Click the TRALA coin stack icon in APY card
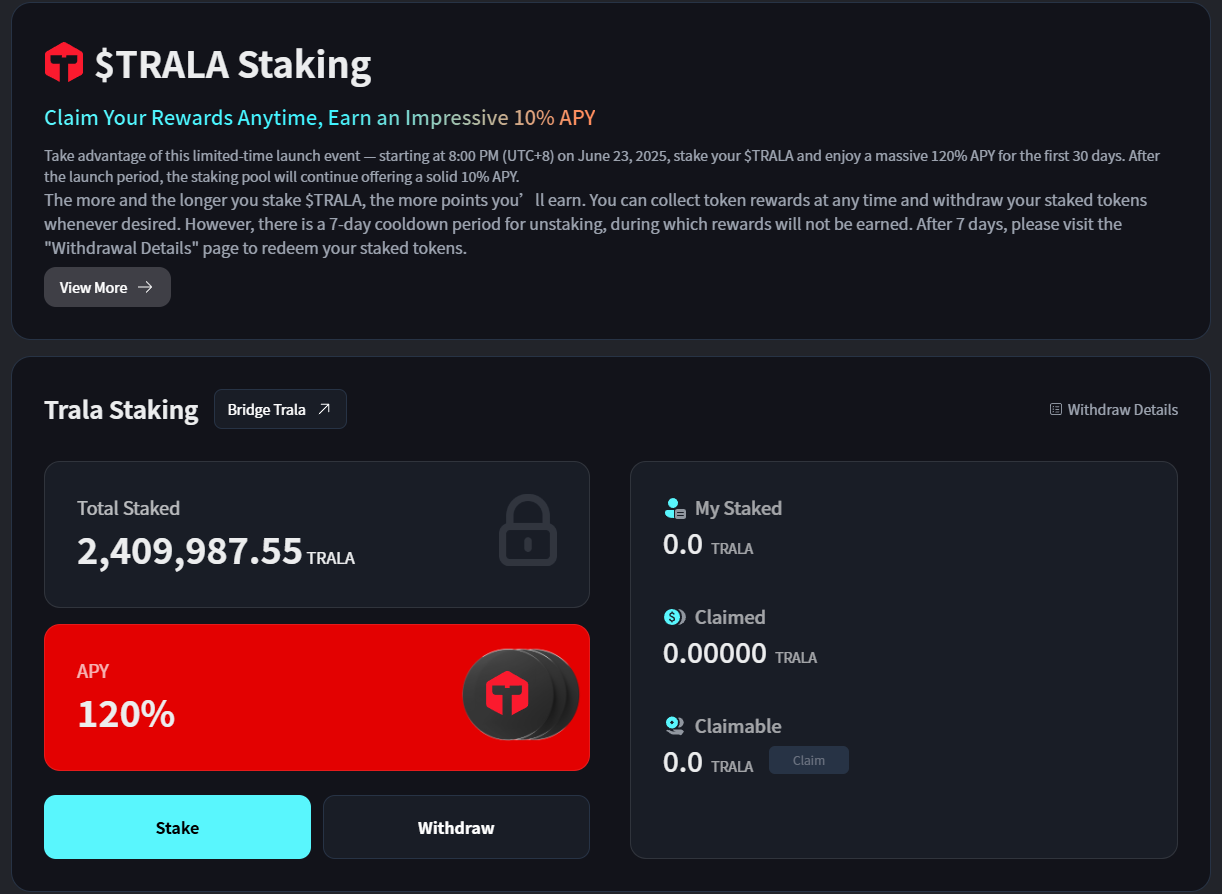The image size is (1222, 894). pyautogui.click(x=520, y=695)
